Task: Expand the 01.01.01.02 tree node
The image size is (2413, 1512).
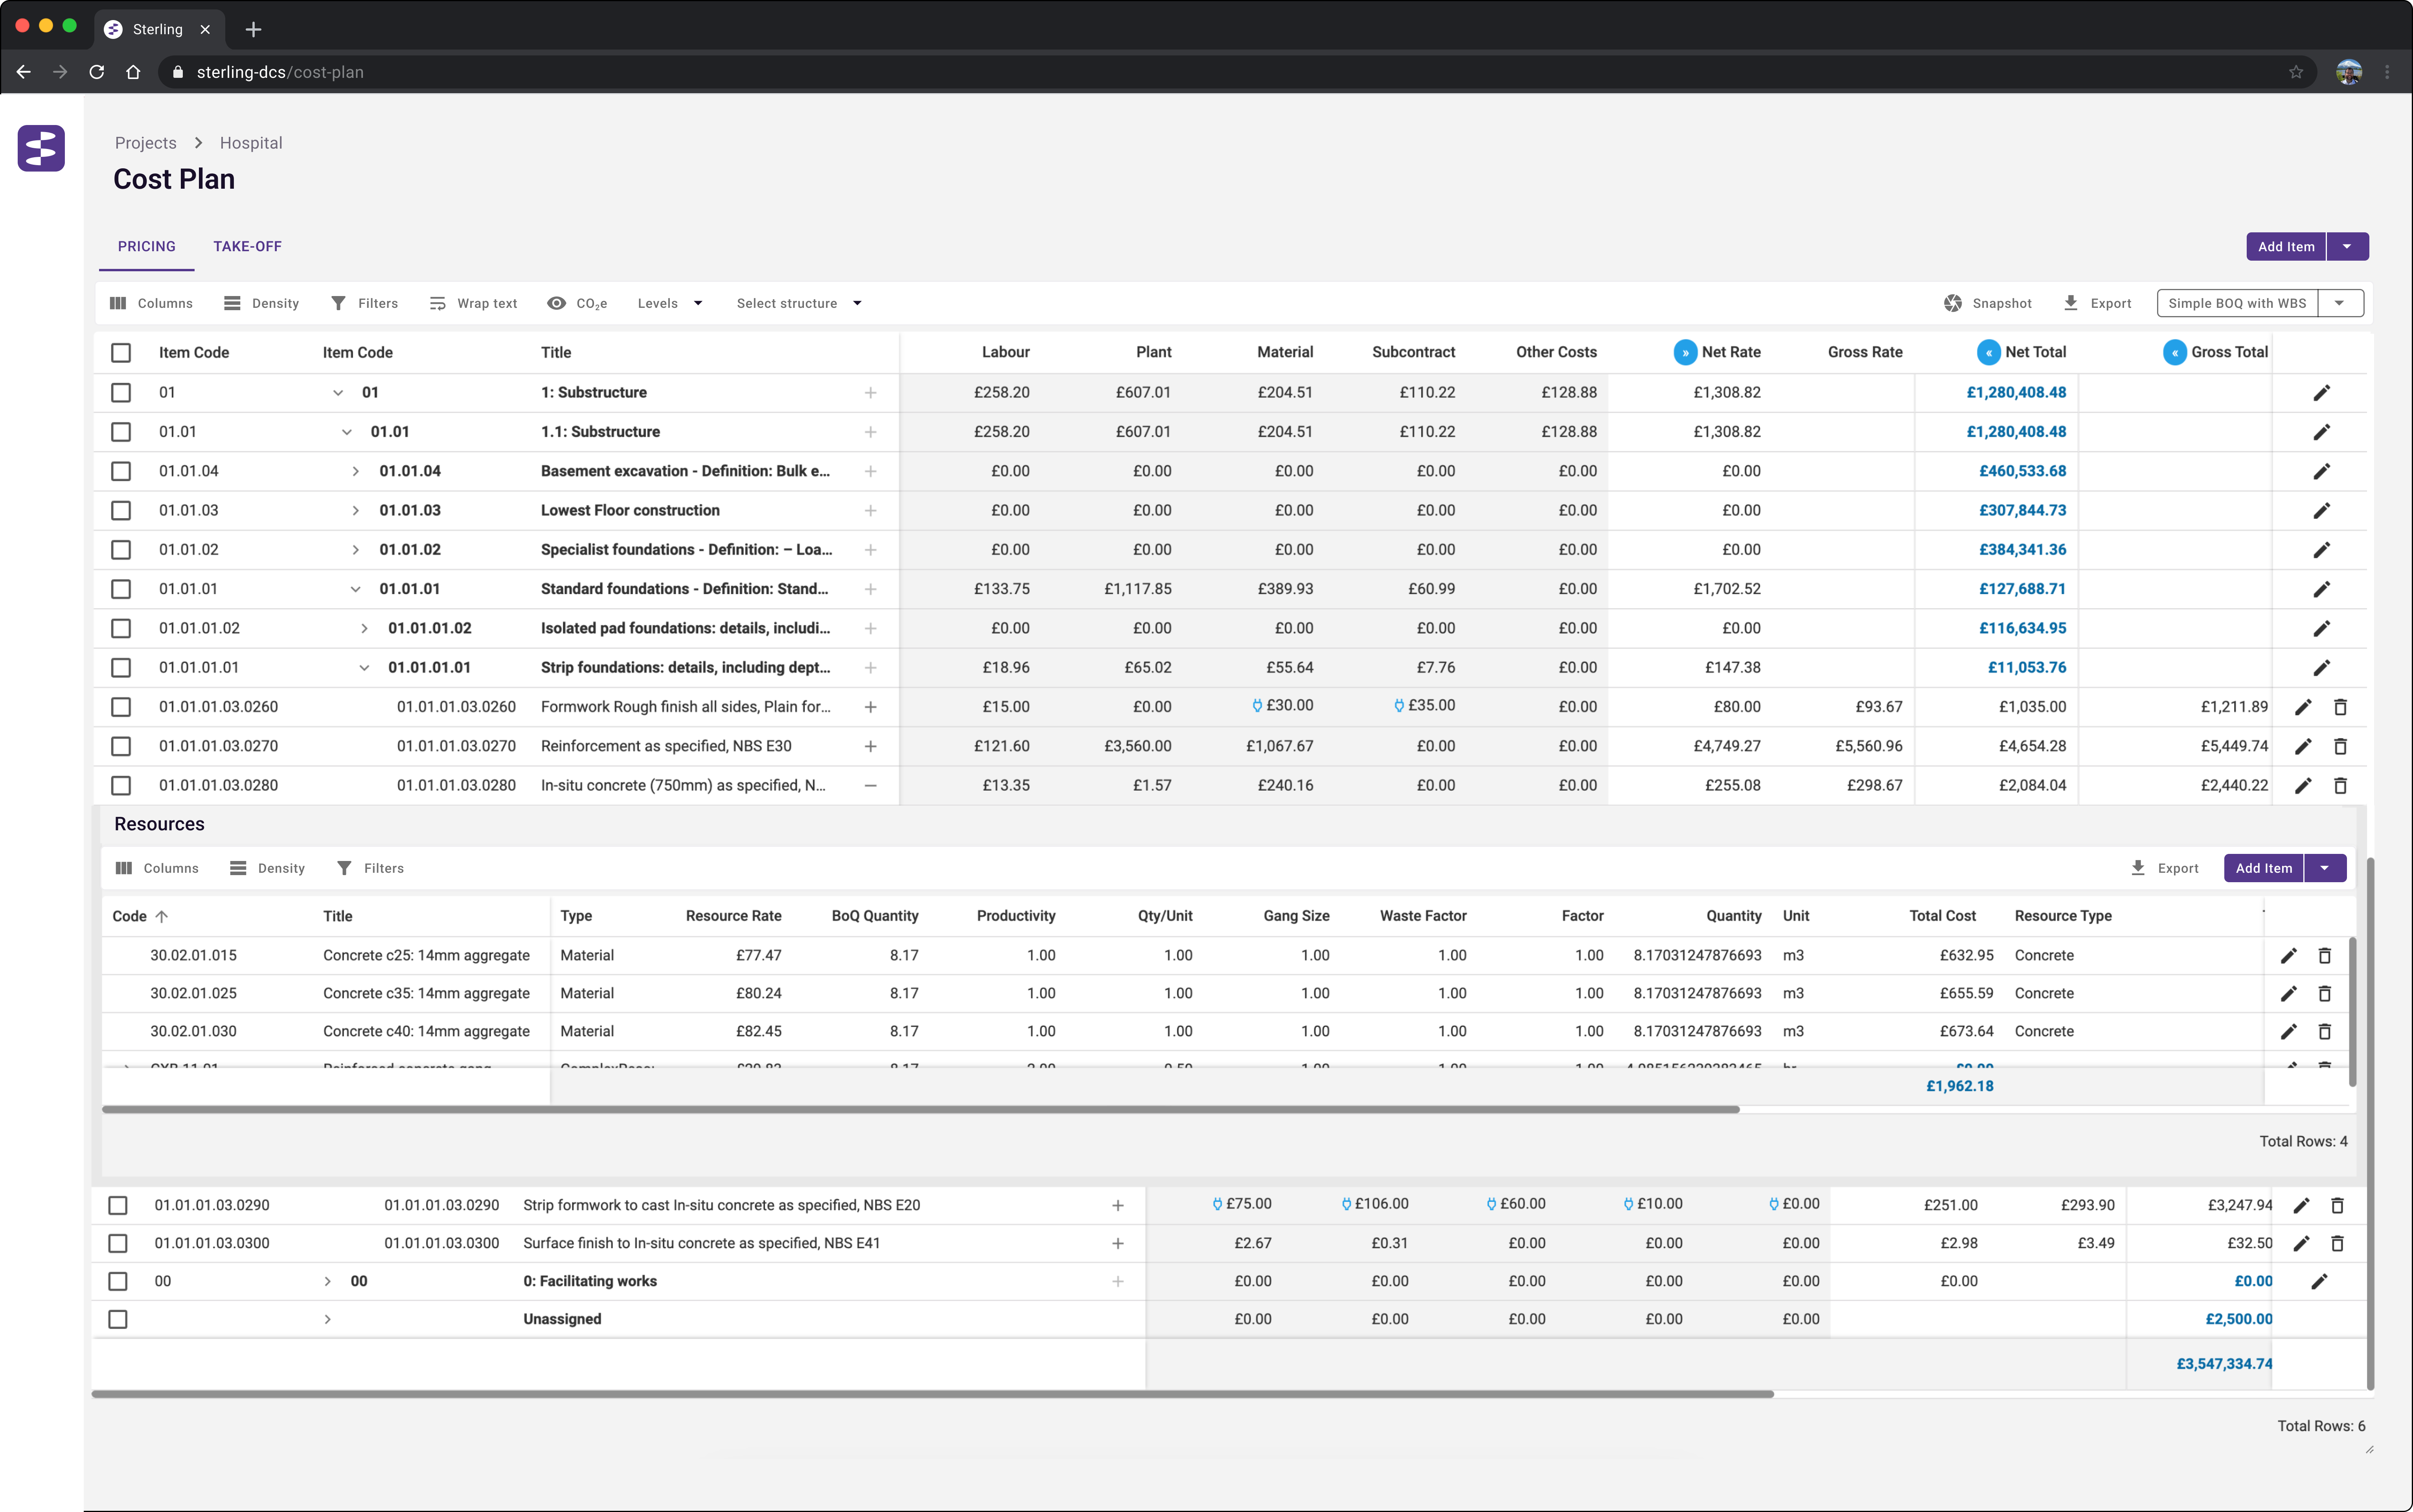Action: coord(364,628)
